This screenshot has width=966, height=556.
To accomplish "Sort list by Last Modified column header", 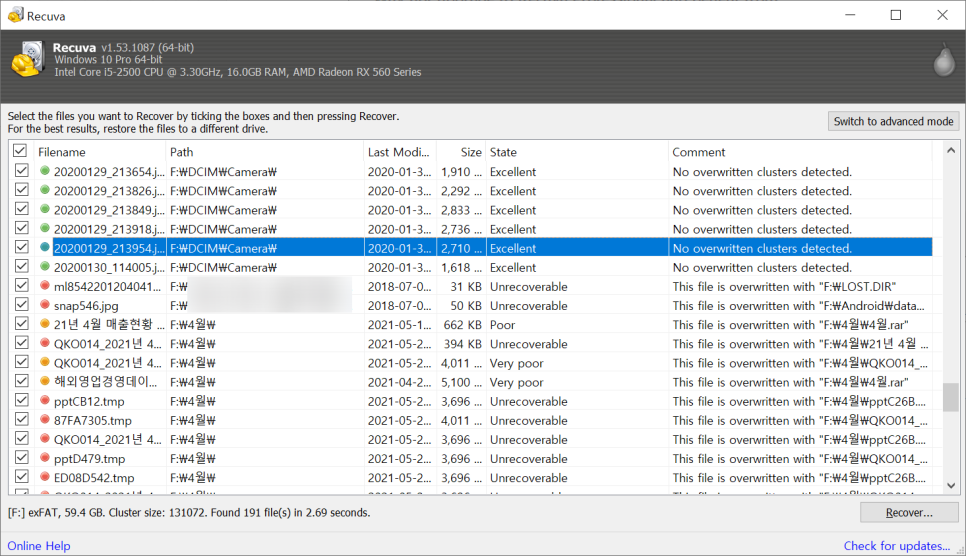I will (400, 152).
